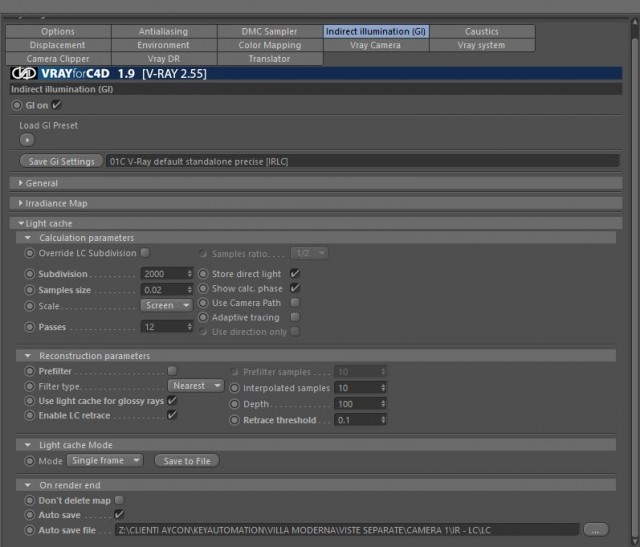Image resolution: width=640 pixels, height=547 pixels.
Task: Click the Load GI Preset arrow button
Action: 27,140
